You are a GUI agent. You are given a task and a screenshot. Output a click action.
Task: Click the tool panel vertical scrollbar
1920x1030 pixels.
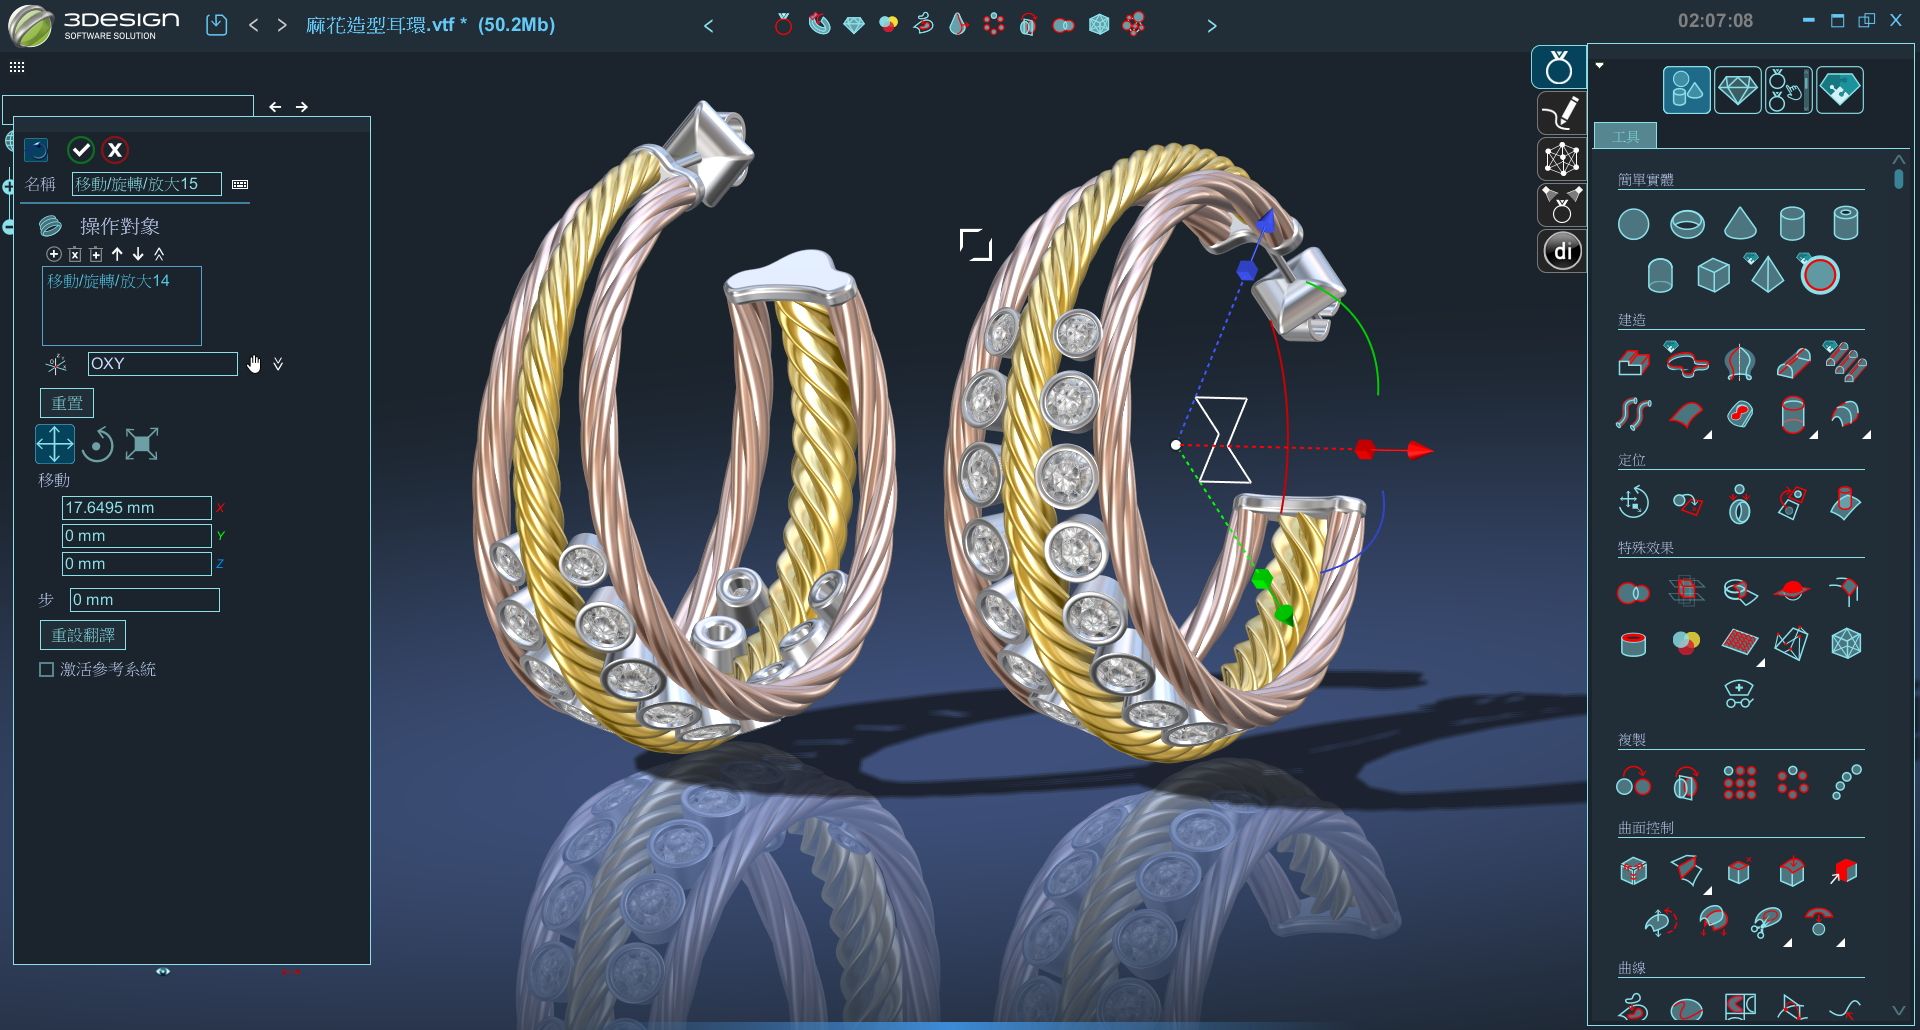pos(1898,179)
